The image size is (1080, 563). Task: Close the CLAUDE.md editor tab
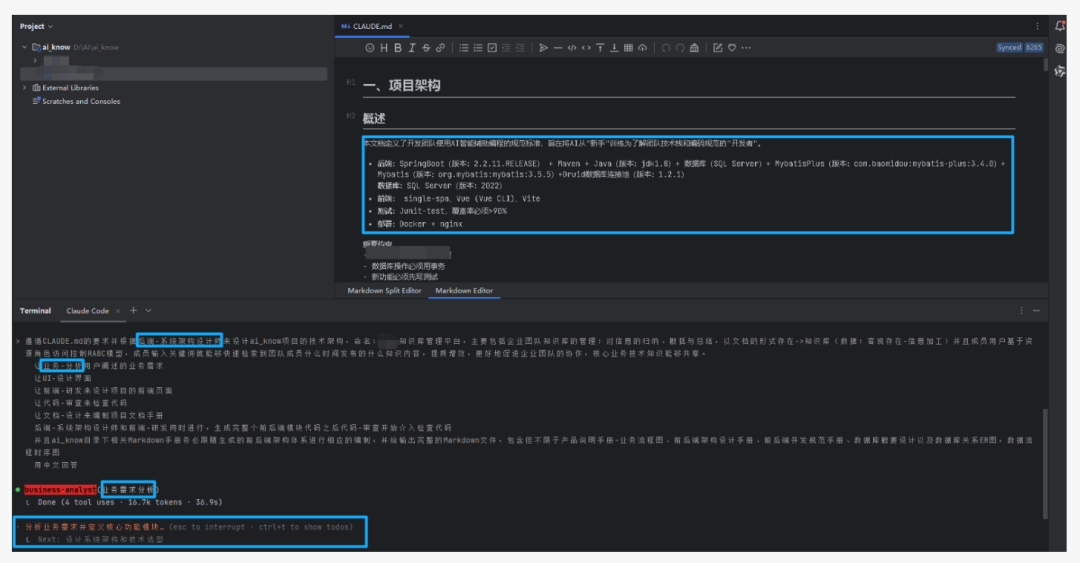400,26
